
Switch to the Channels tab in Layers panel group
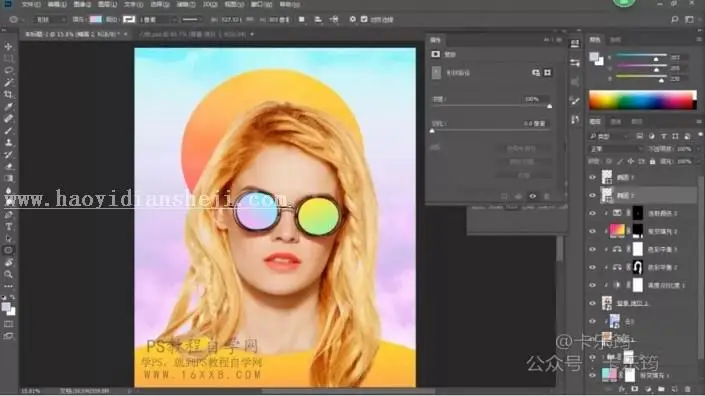(616, 122)
